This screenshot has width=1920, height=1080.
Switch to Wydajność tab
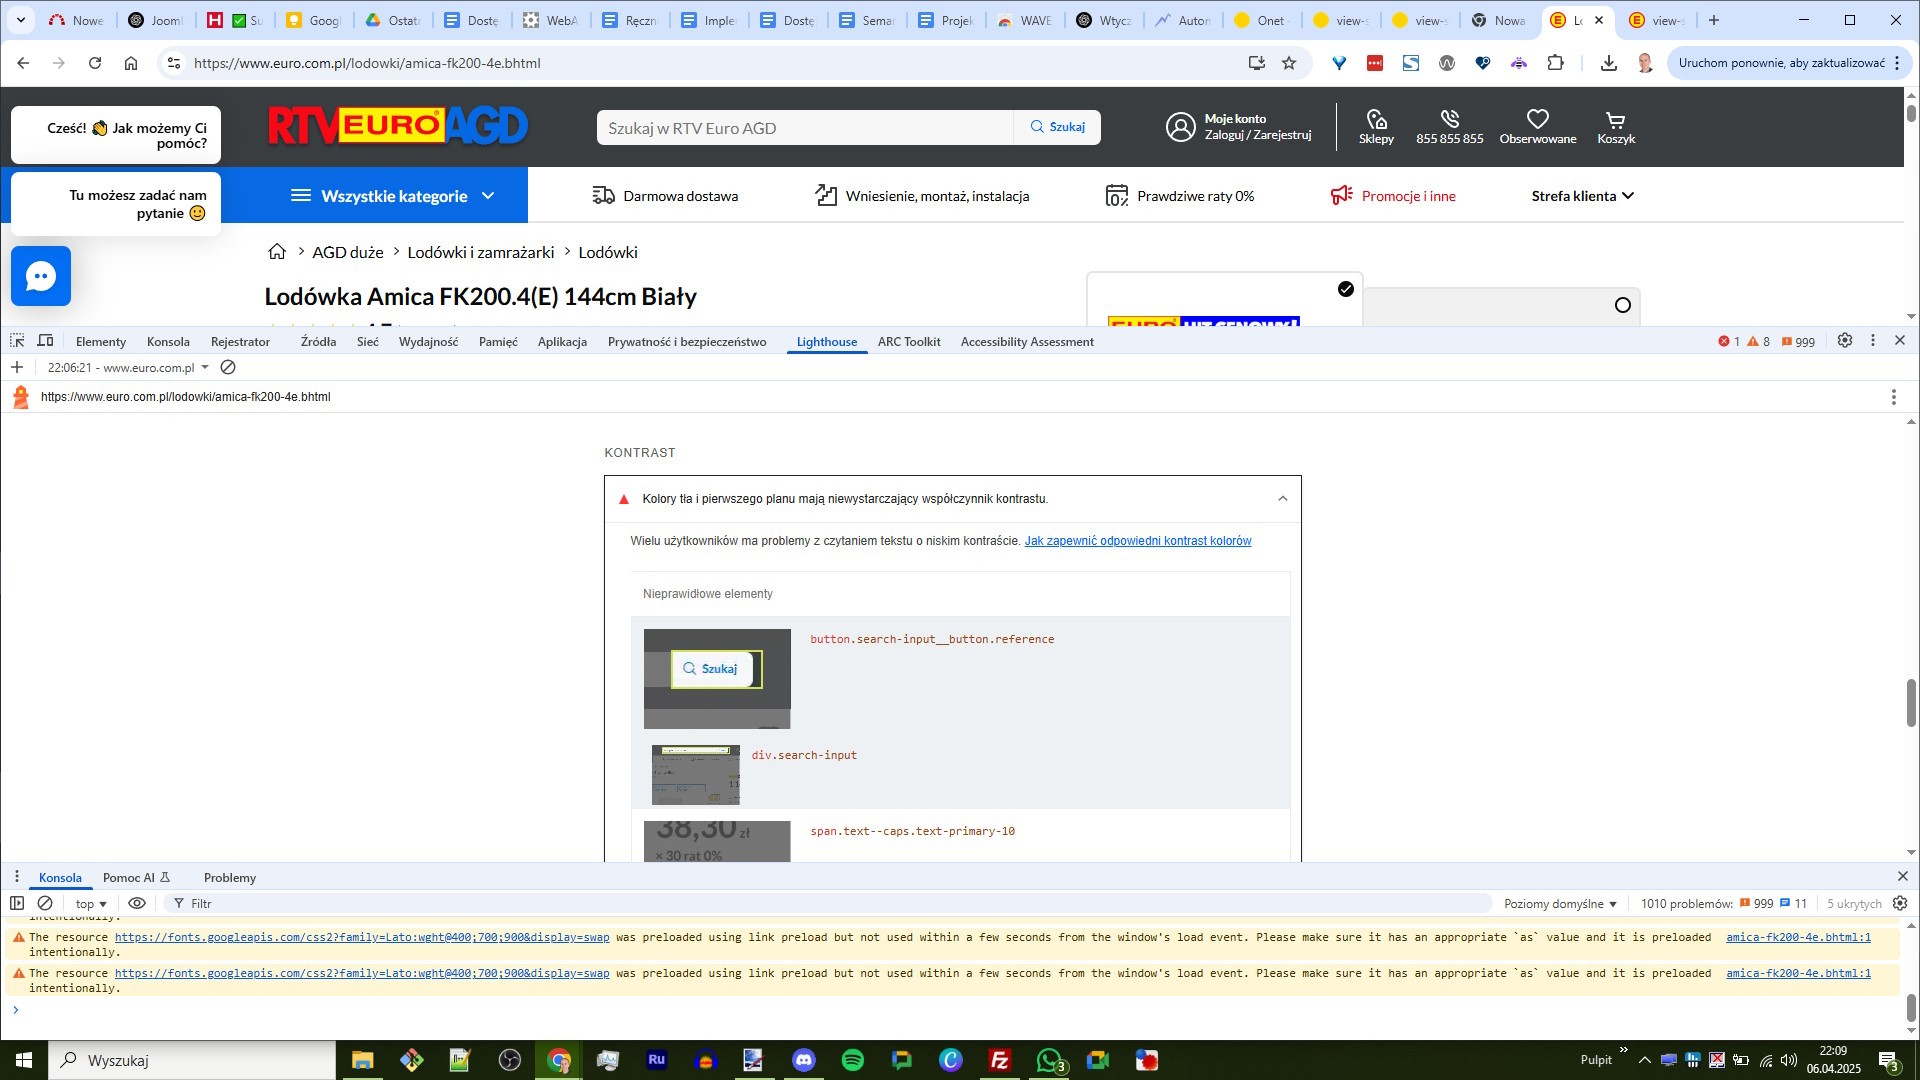(x=428, y=342)
